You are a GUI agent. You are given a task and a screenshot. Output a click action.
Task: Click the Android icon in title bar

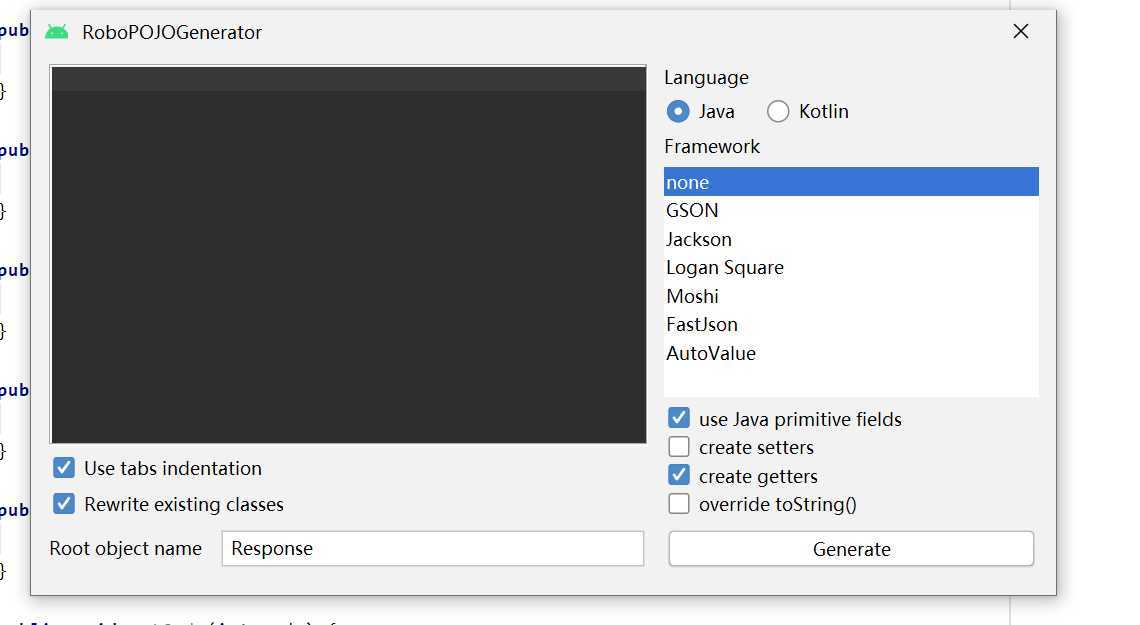(x=57, y=32)
